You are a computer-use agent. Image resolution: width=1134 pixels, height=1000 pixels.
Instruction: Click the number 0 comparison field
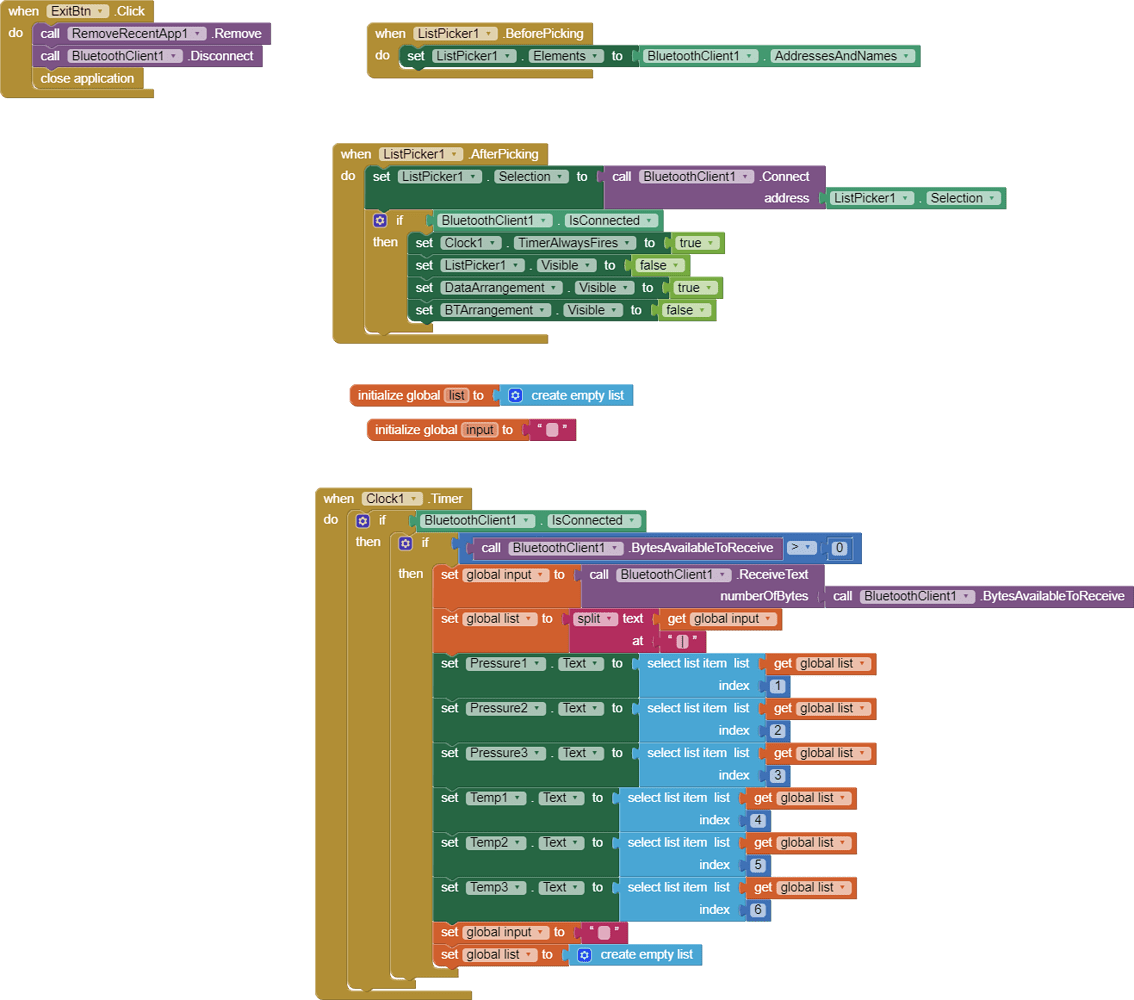839,548
